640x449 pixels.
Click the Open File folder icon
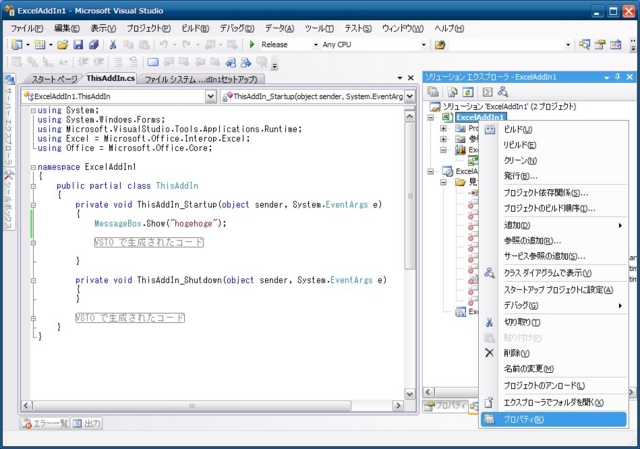click(x=62, y=44)
